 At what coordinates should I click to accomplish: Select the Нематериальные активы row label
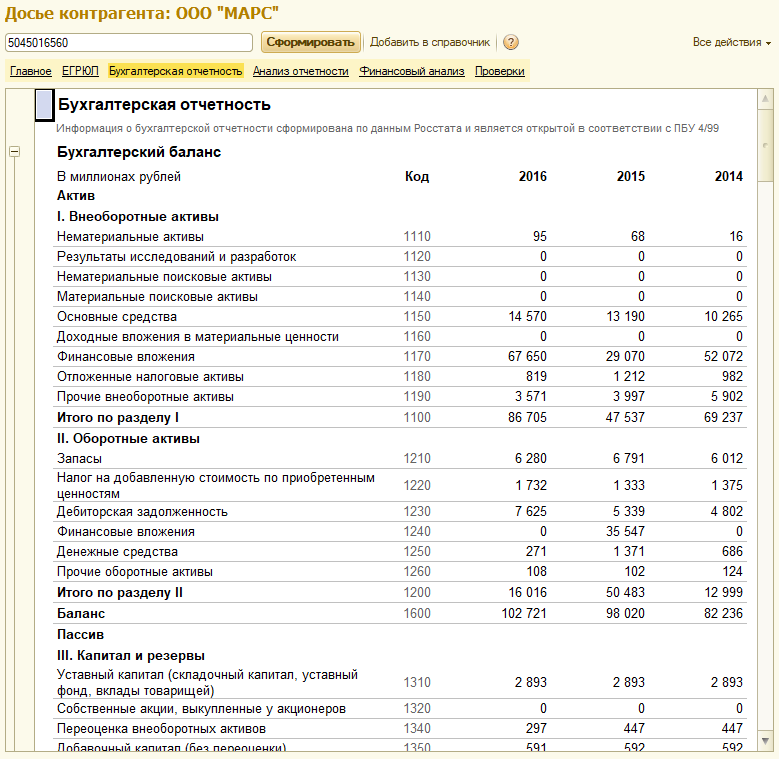tap(130, 236)
